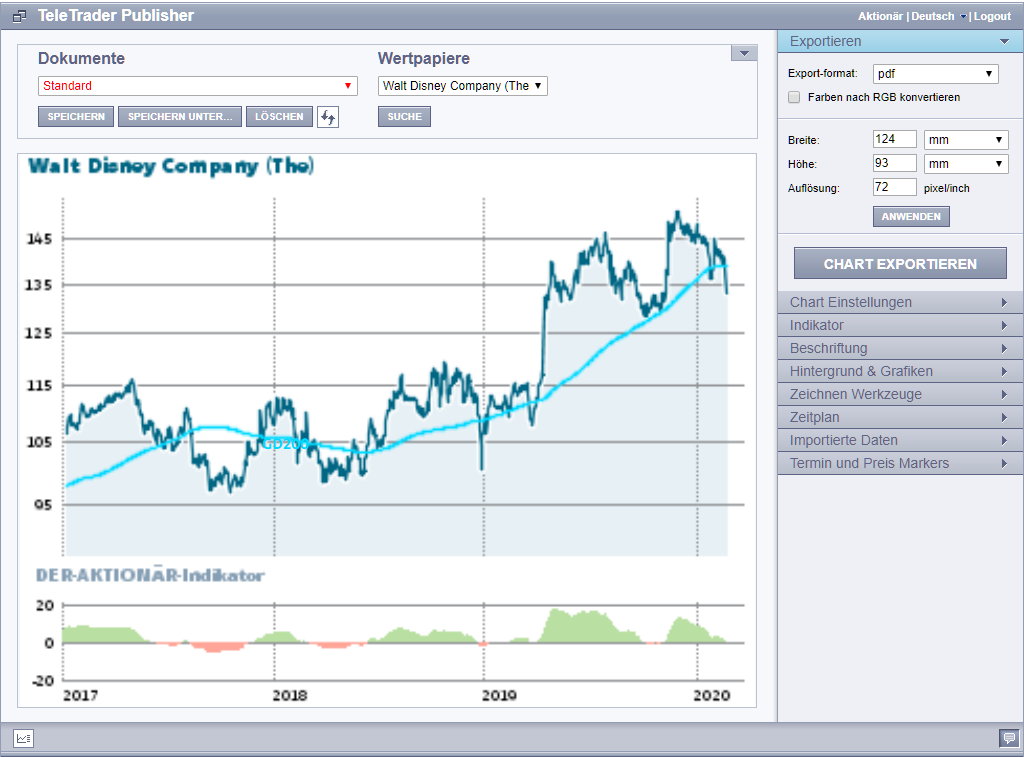This screenshot has width=1024, height=757.
Task: Click the DER-AKTIONÄR-Indikator label
Action: (150, 575)
